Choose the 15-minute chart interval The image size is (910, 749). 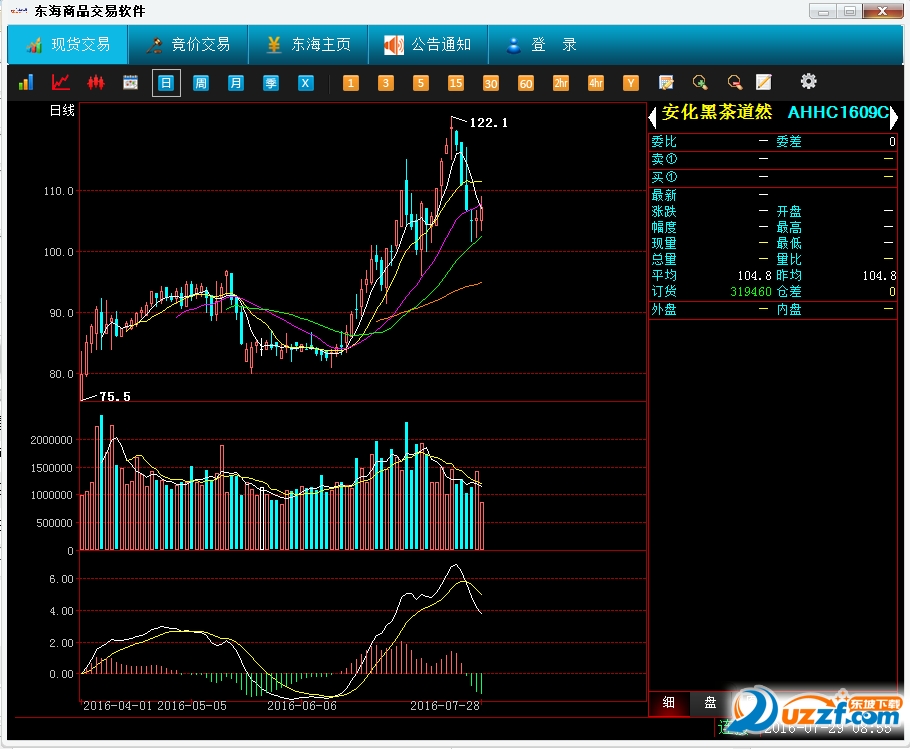click(456, 83)
